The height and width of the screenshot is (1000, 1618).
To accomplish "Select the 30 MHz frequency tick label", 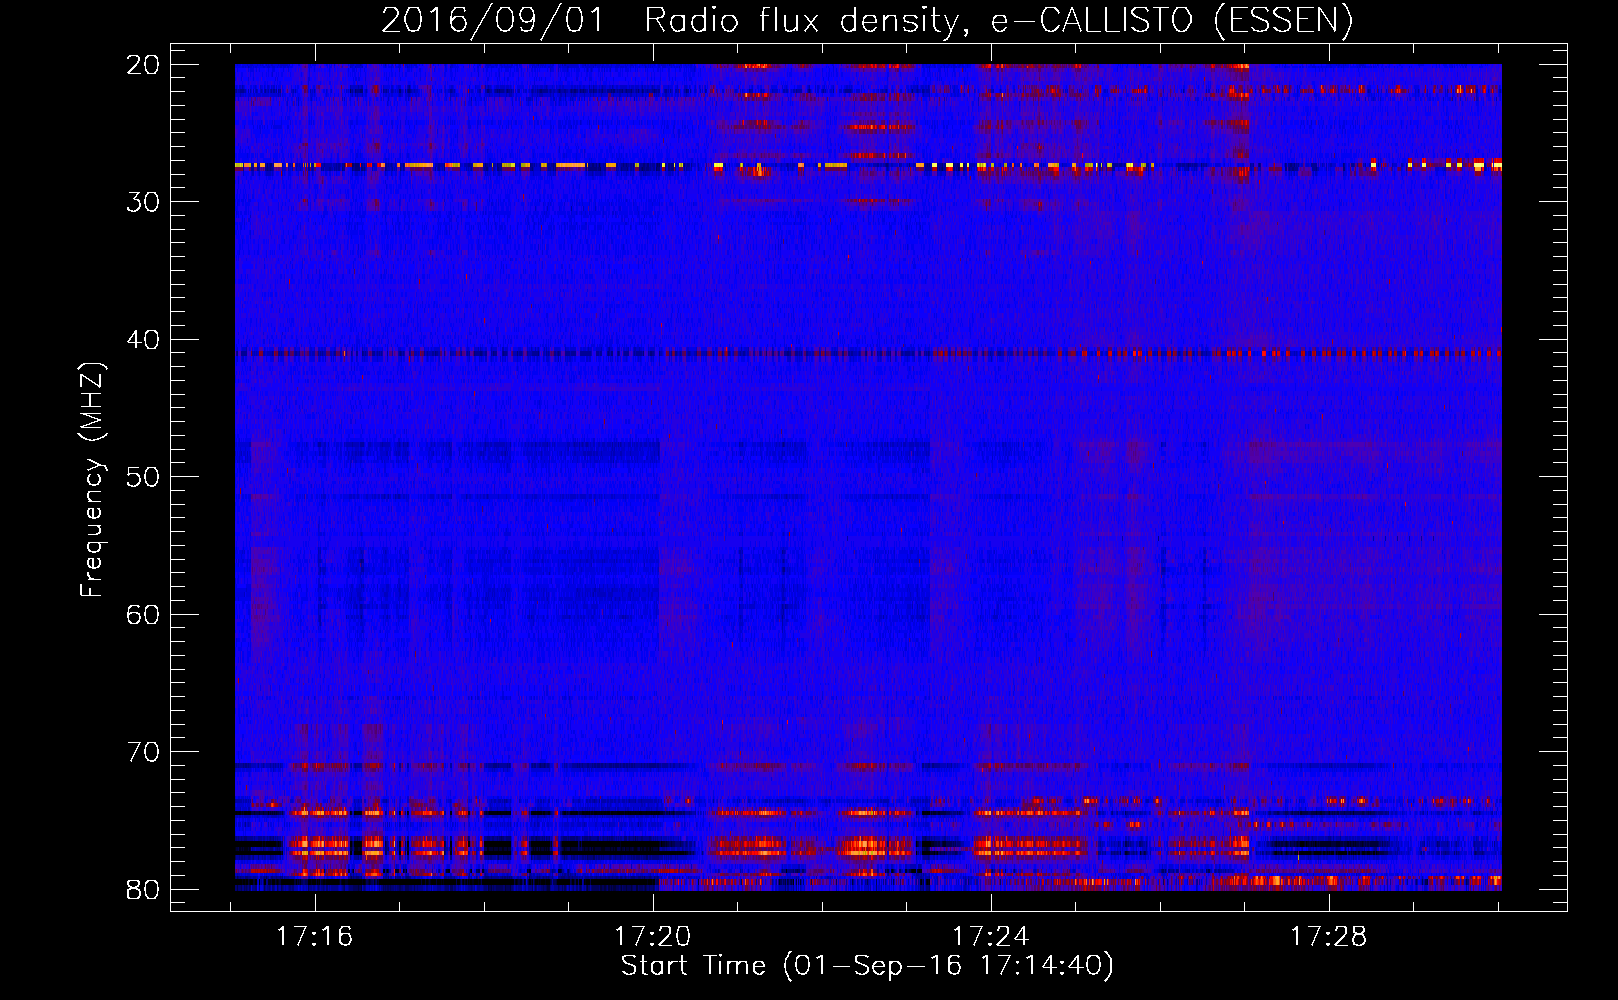I will click(x=143, y=202).
